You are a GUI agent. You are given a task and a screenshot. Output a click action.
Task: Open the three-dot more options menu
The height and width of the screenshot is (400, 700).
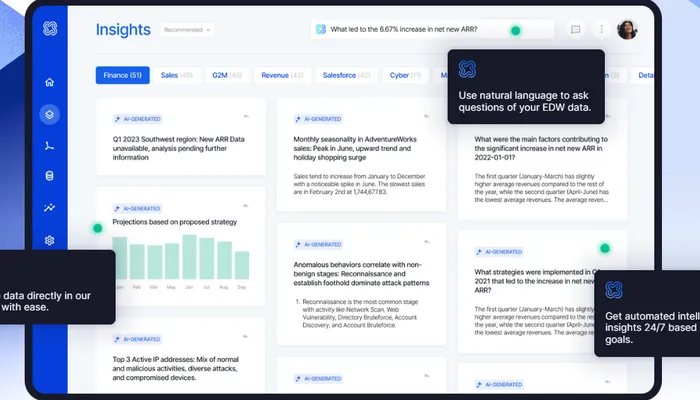pos(601,30)
